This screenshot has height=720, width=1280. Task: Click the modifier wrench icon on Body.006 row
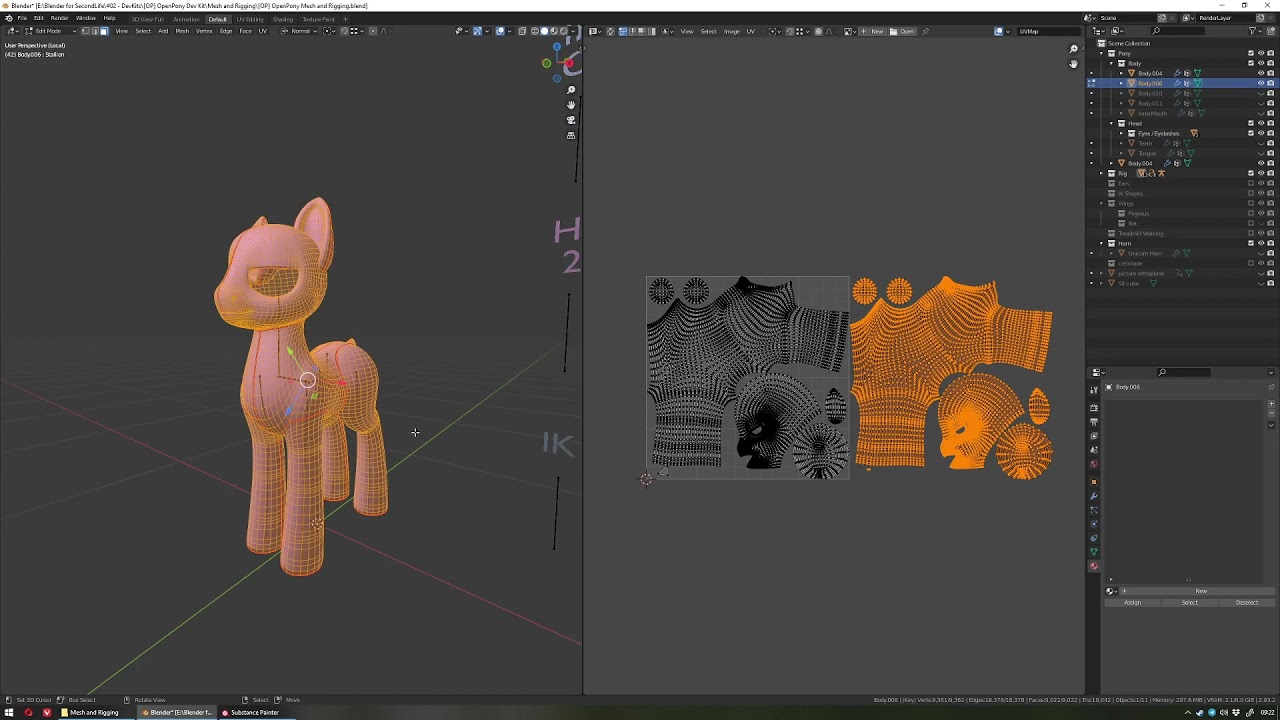click(1177, 83)
